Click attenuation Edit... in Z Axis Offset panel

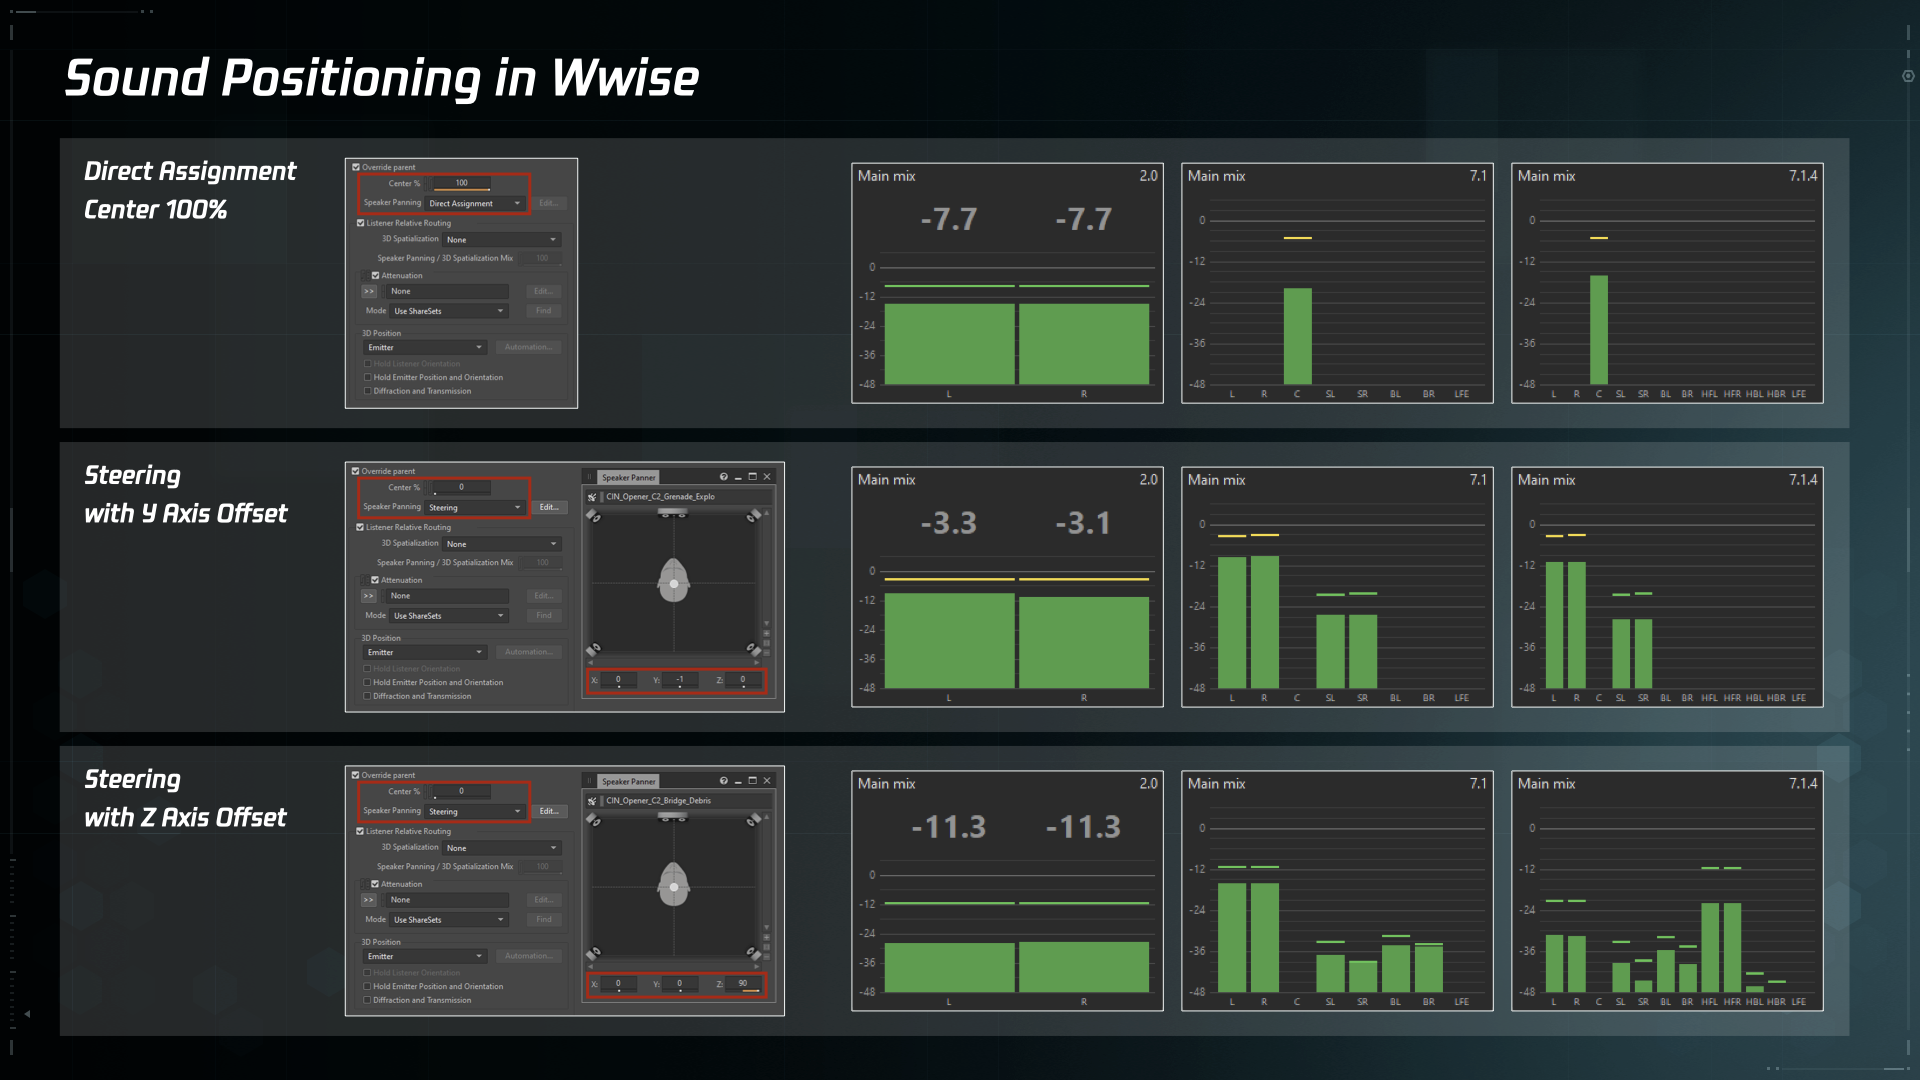544,900
